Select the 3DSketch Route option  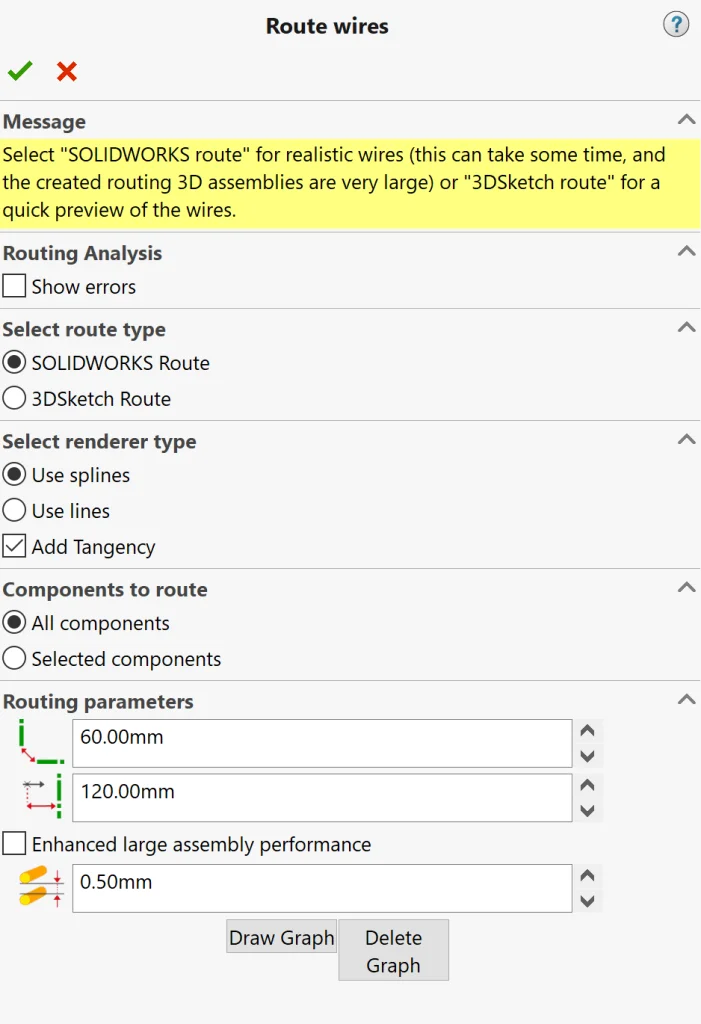[x=14, y=399]
